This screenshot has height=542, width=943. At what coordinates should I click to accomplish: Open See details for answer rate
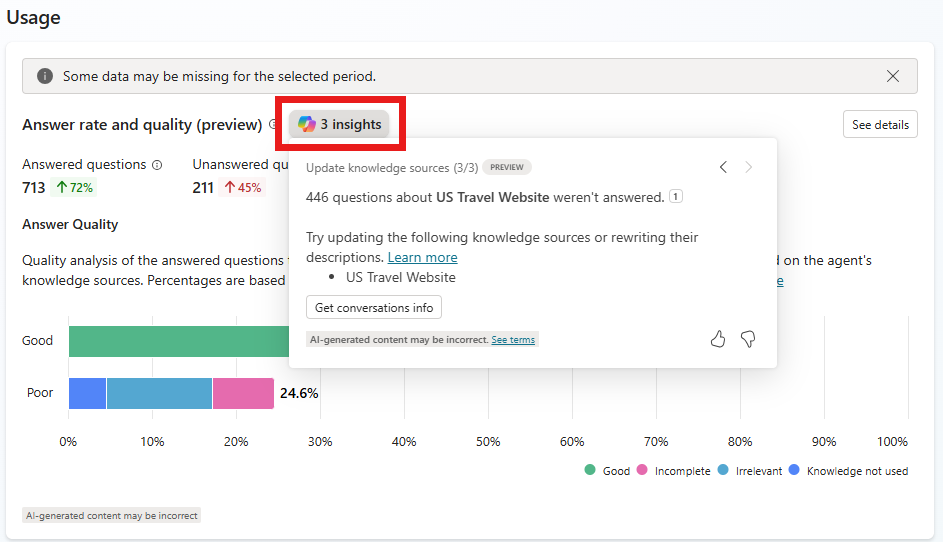880,125
